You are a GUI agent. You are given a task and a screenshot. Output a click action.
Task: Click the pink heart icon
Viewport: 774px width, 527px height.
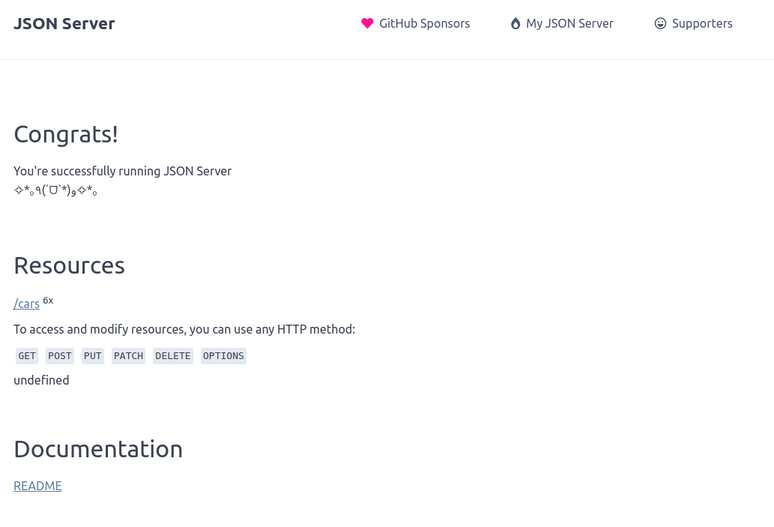pos(367,23)
